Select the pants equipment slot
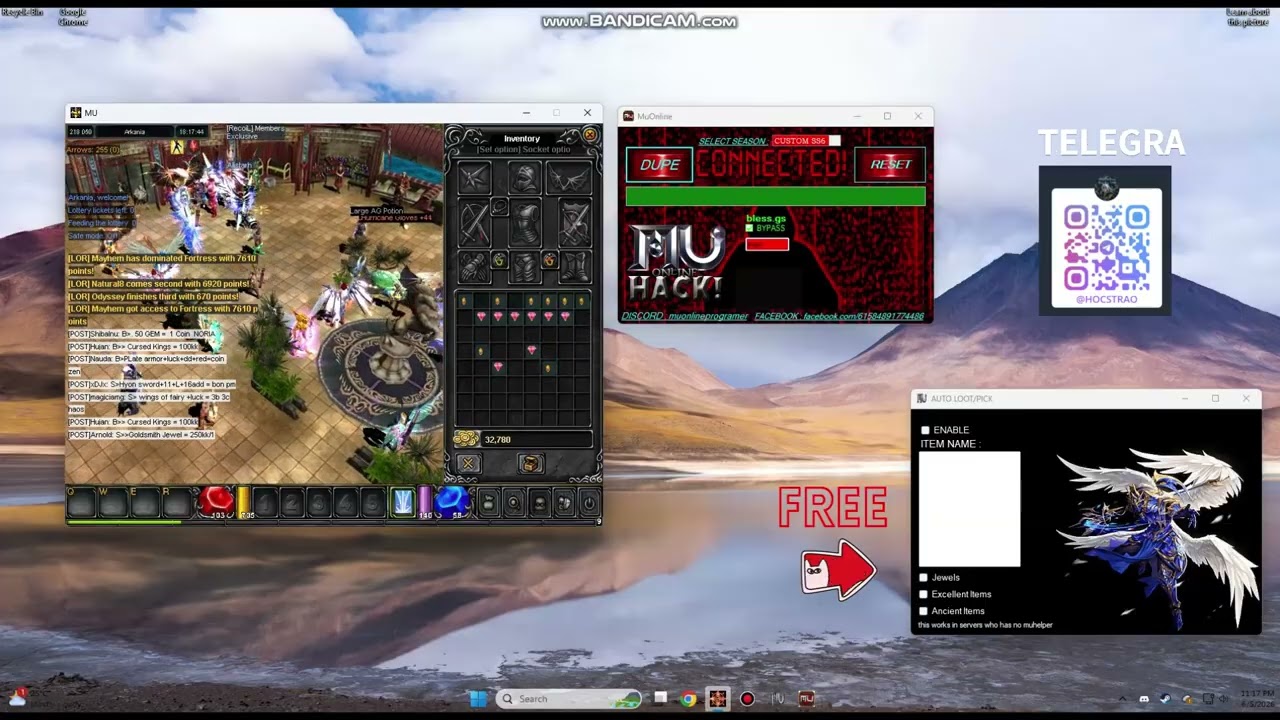The height and width of the screenshot is (720, 1280). (524, 267)
